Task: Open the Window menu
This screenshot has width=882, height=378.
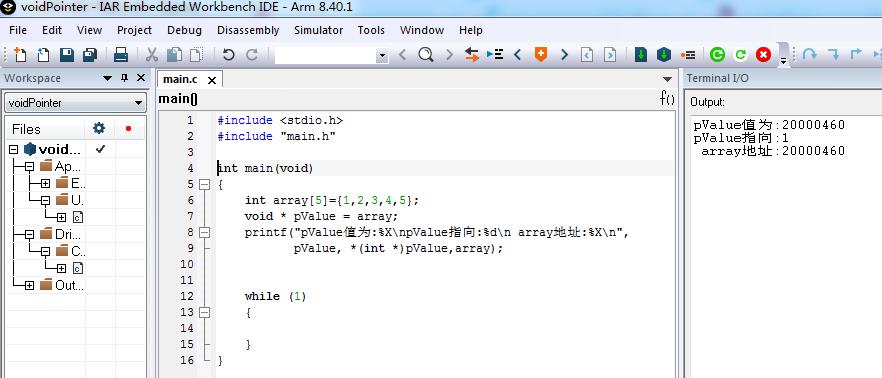Action: [422, 30]
